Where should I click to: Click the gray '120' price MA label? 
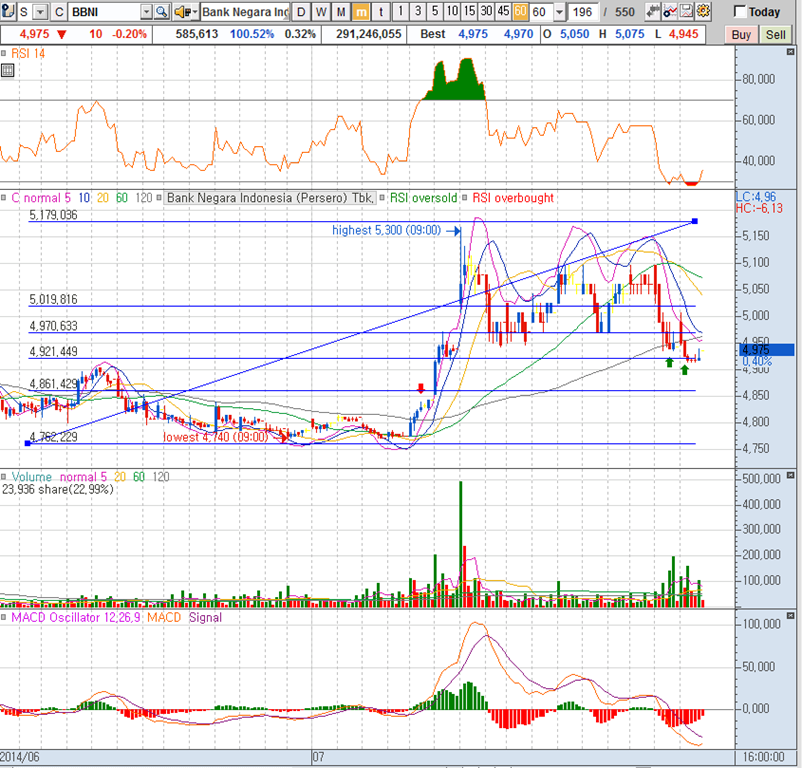coord(144,197)
